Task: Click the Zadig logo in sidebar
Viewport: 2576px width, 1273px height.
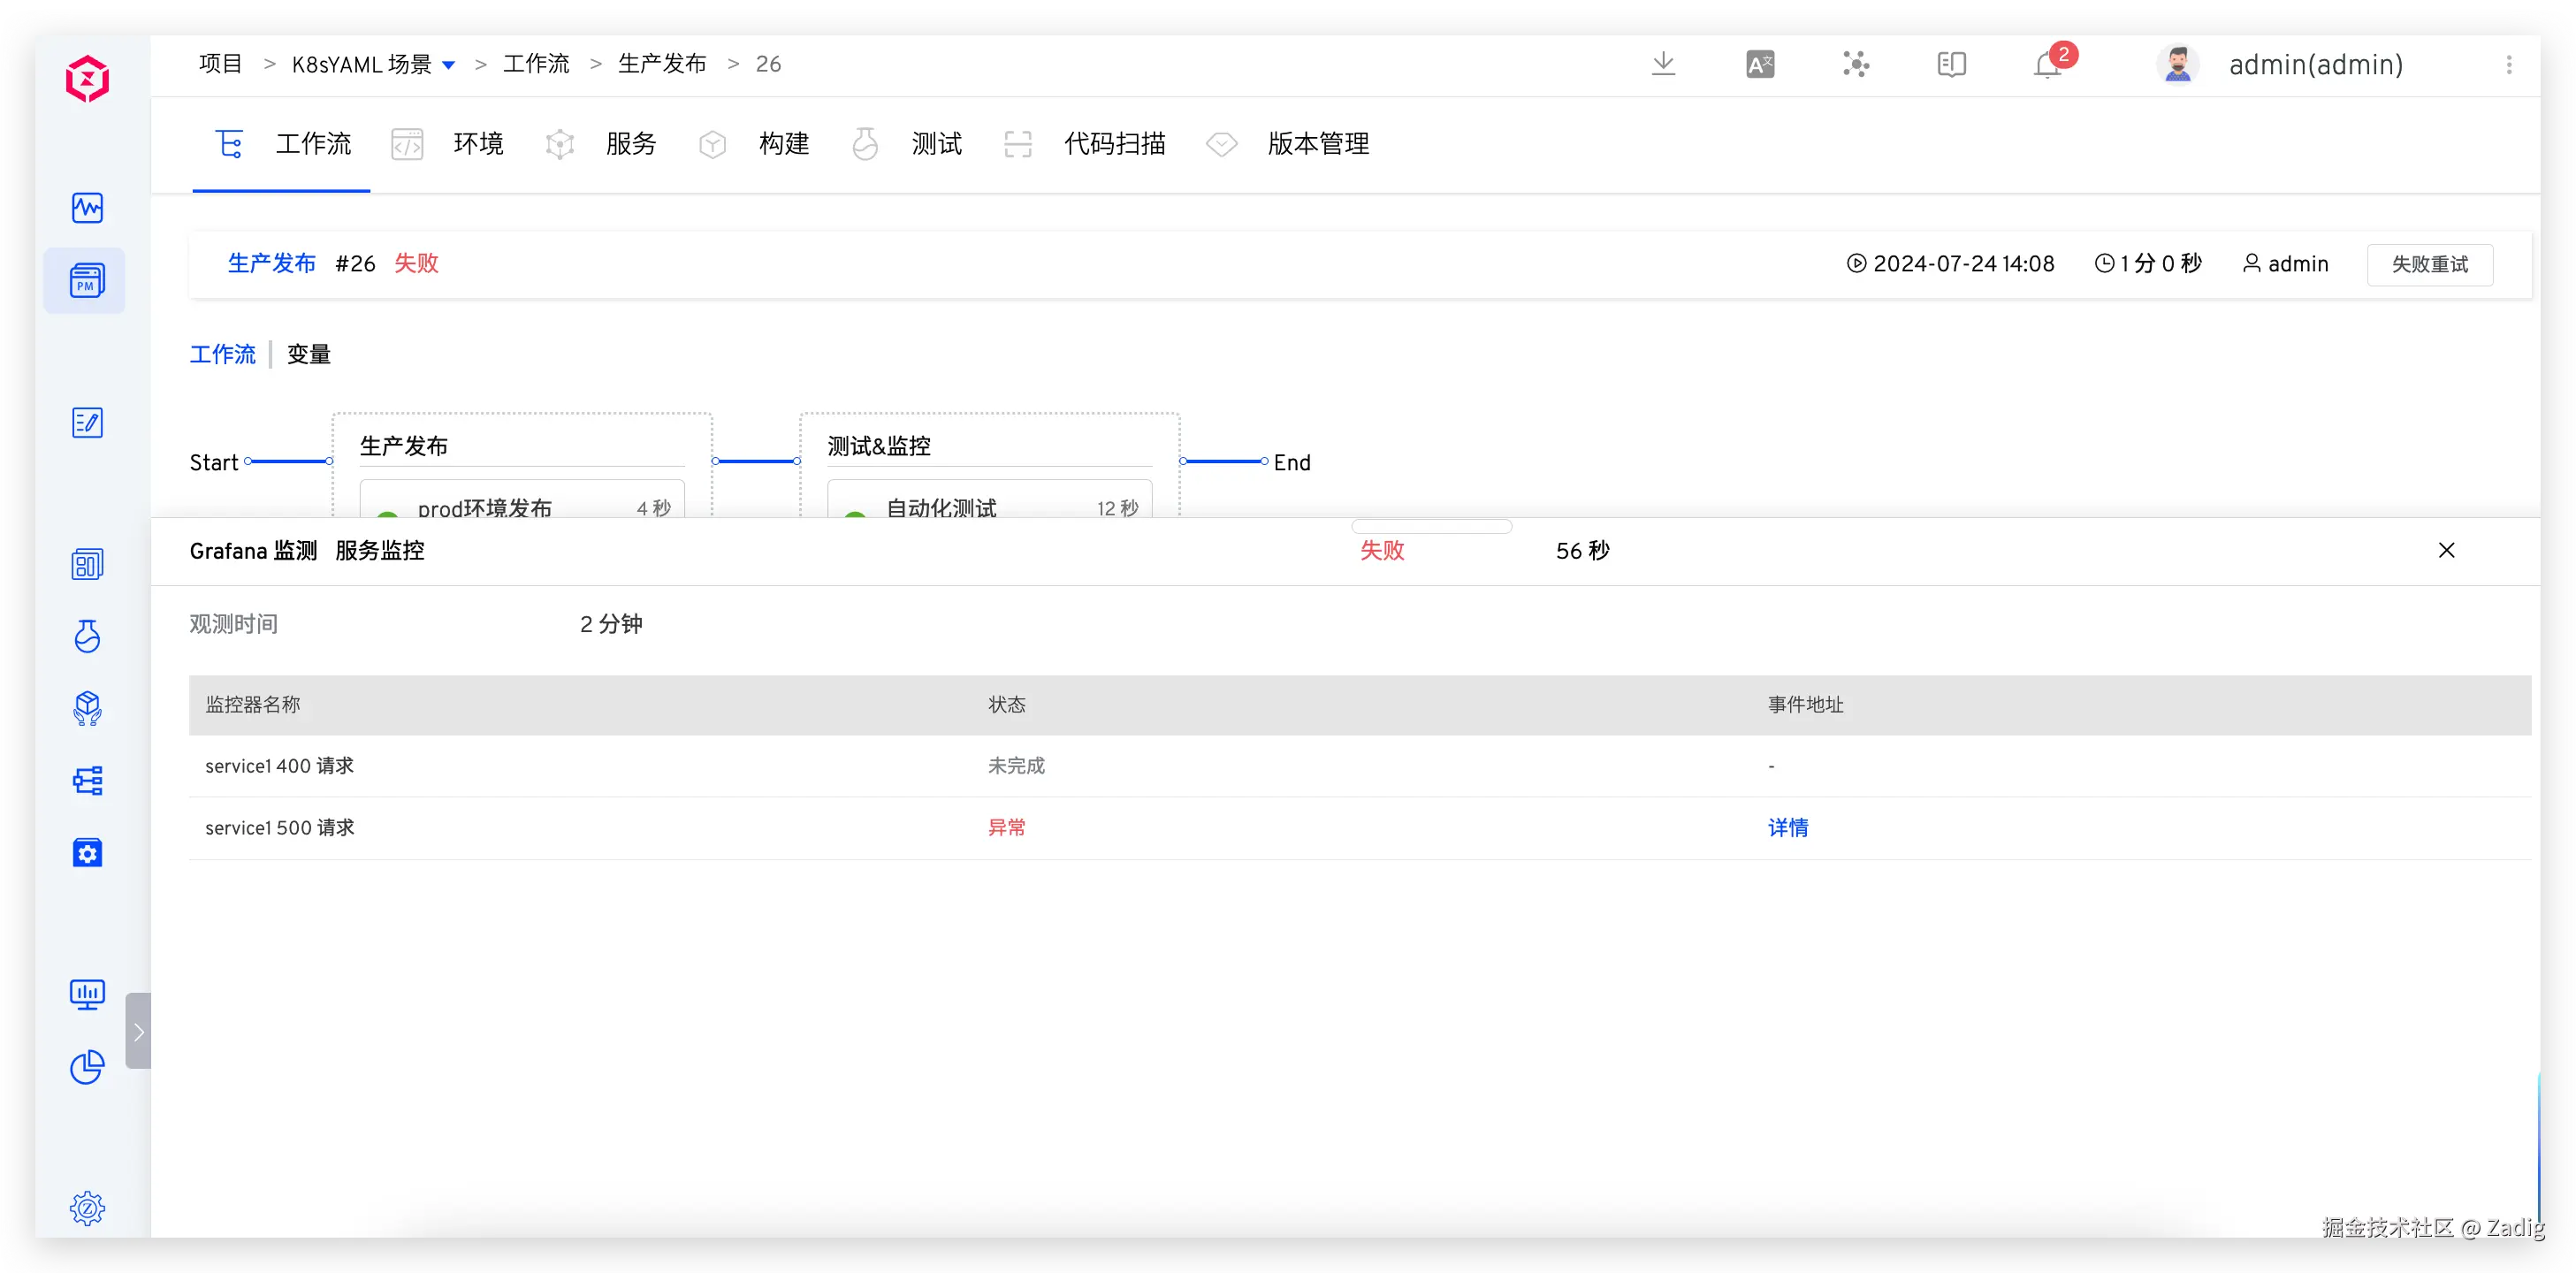Action: click(x=87, y=79)
